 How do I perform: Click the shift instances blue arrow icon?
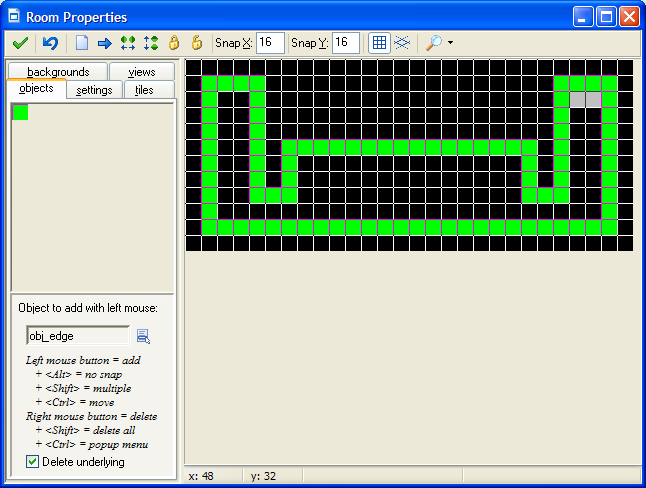[104, 43]
